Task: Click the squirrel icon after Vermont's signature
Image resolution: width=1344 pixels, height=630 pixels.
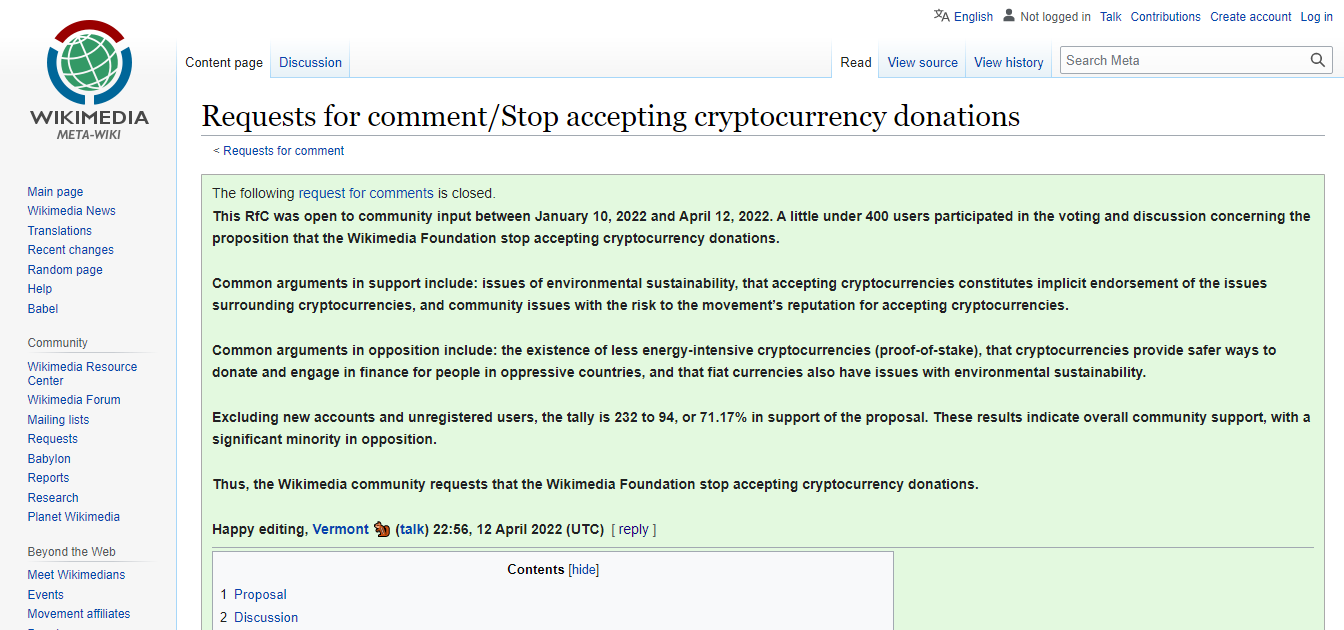Action: (x=382, y=529)
